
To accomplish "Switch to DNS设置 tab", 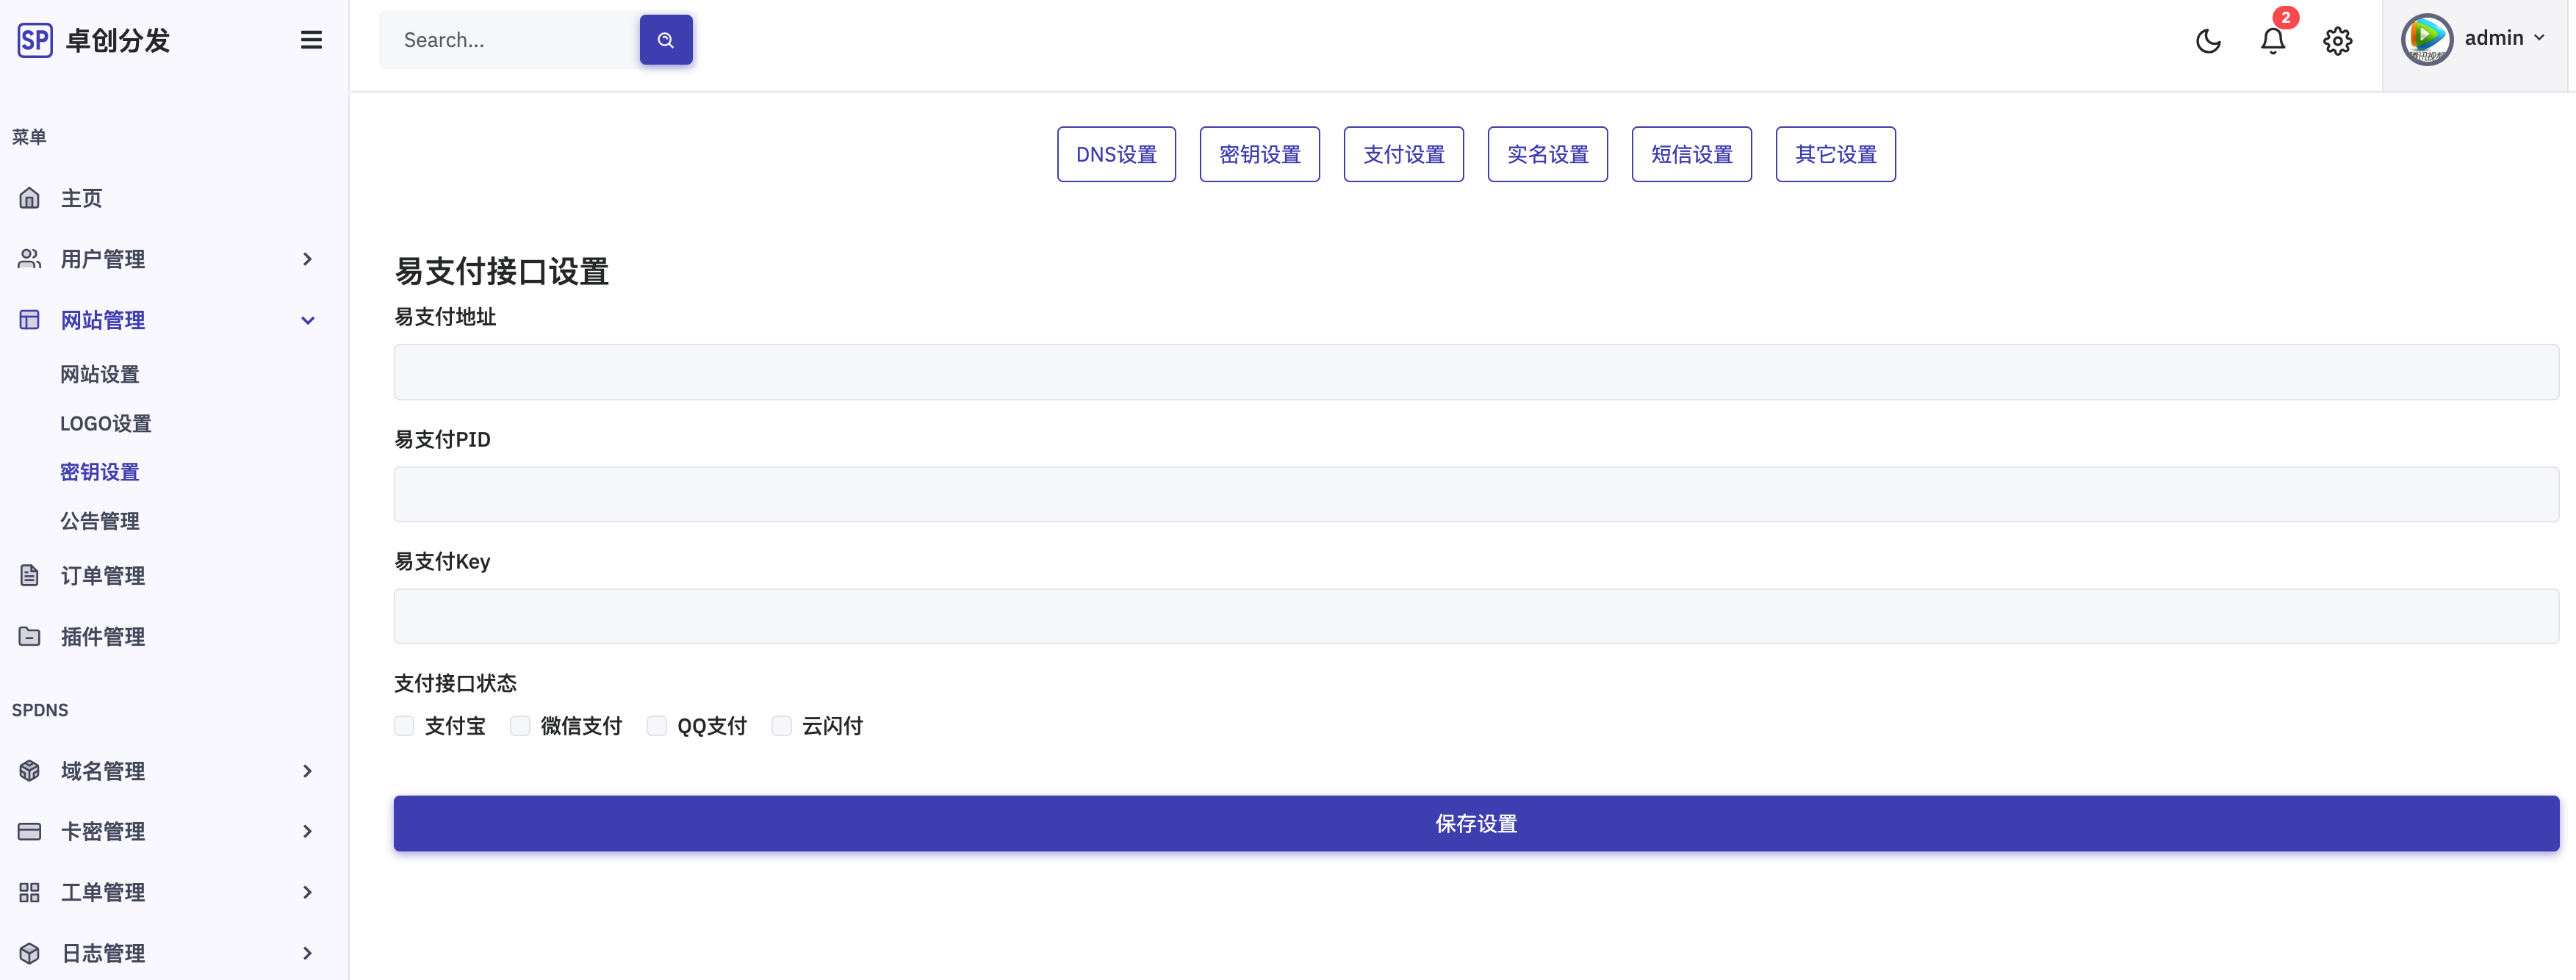I will pyautogui.click(x=1116, y=154).
